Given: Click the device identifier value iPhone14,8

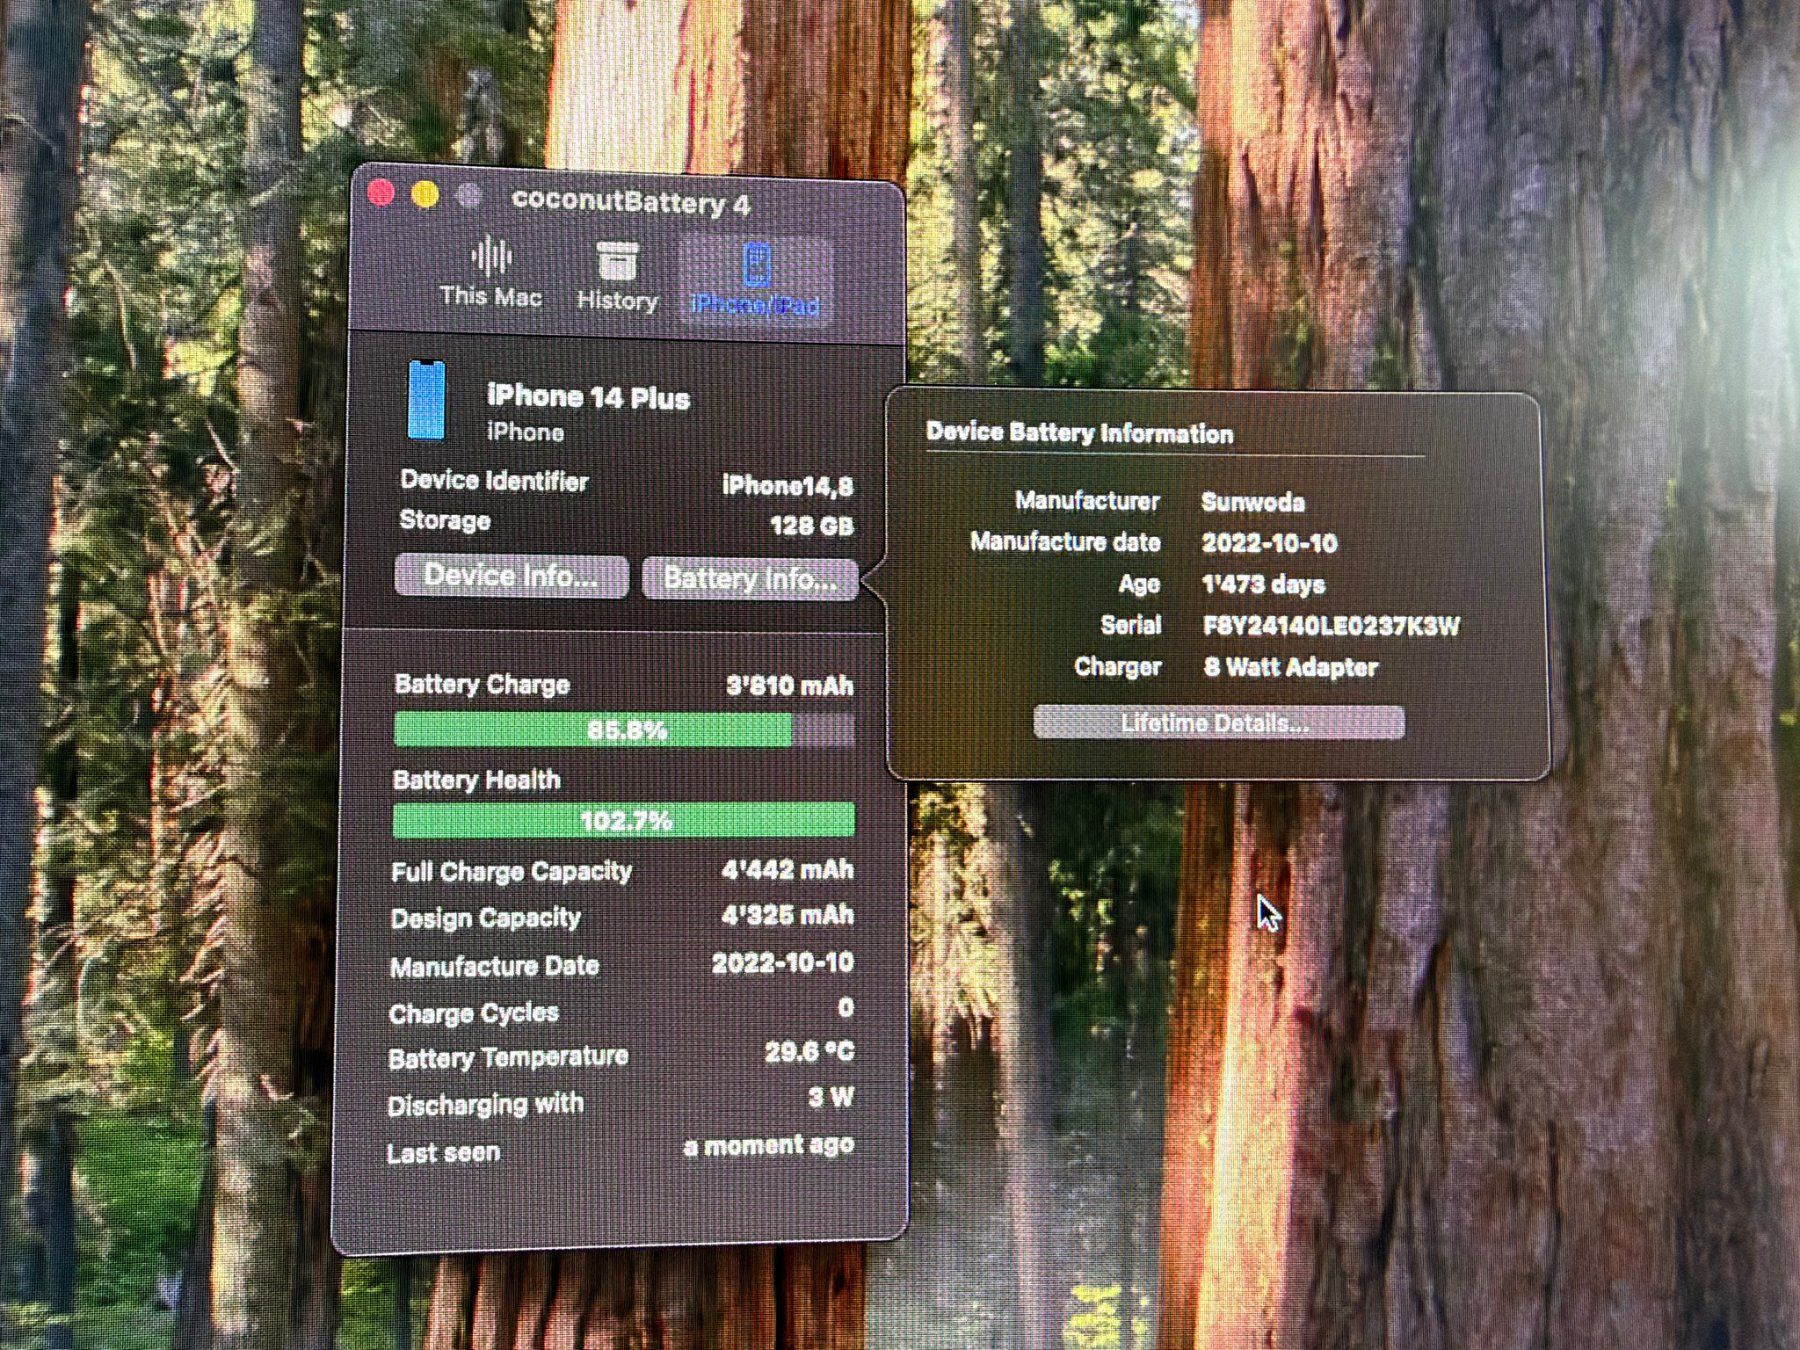Looking at the screenshot, I should (788, 486).
